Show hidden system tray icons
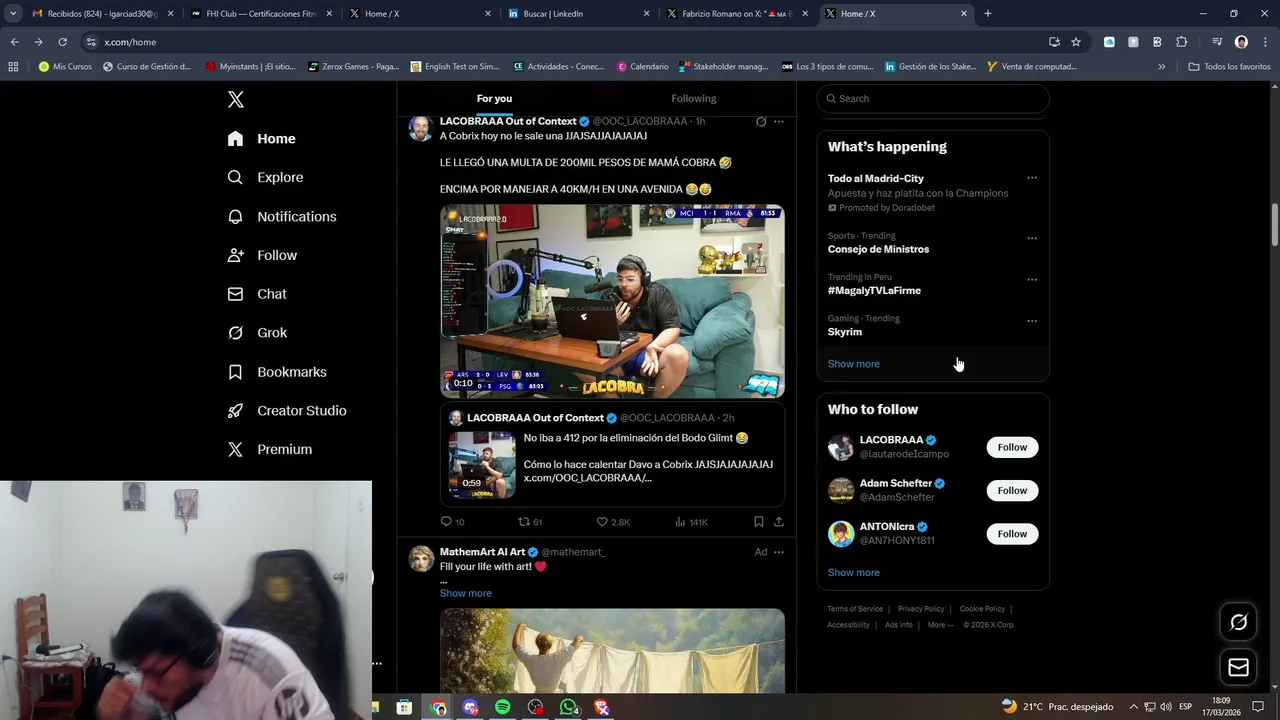 coord(1132,707)
